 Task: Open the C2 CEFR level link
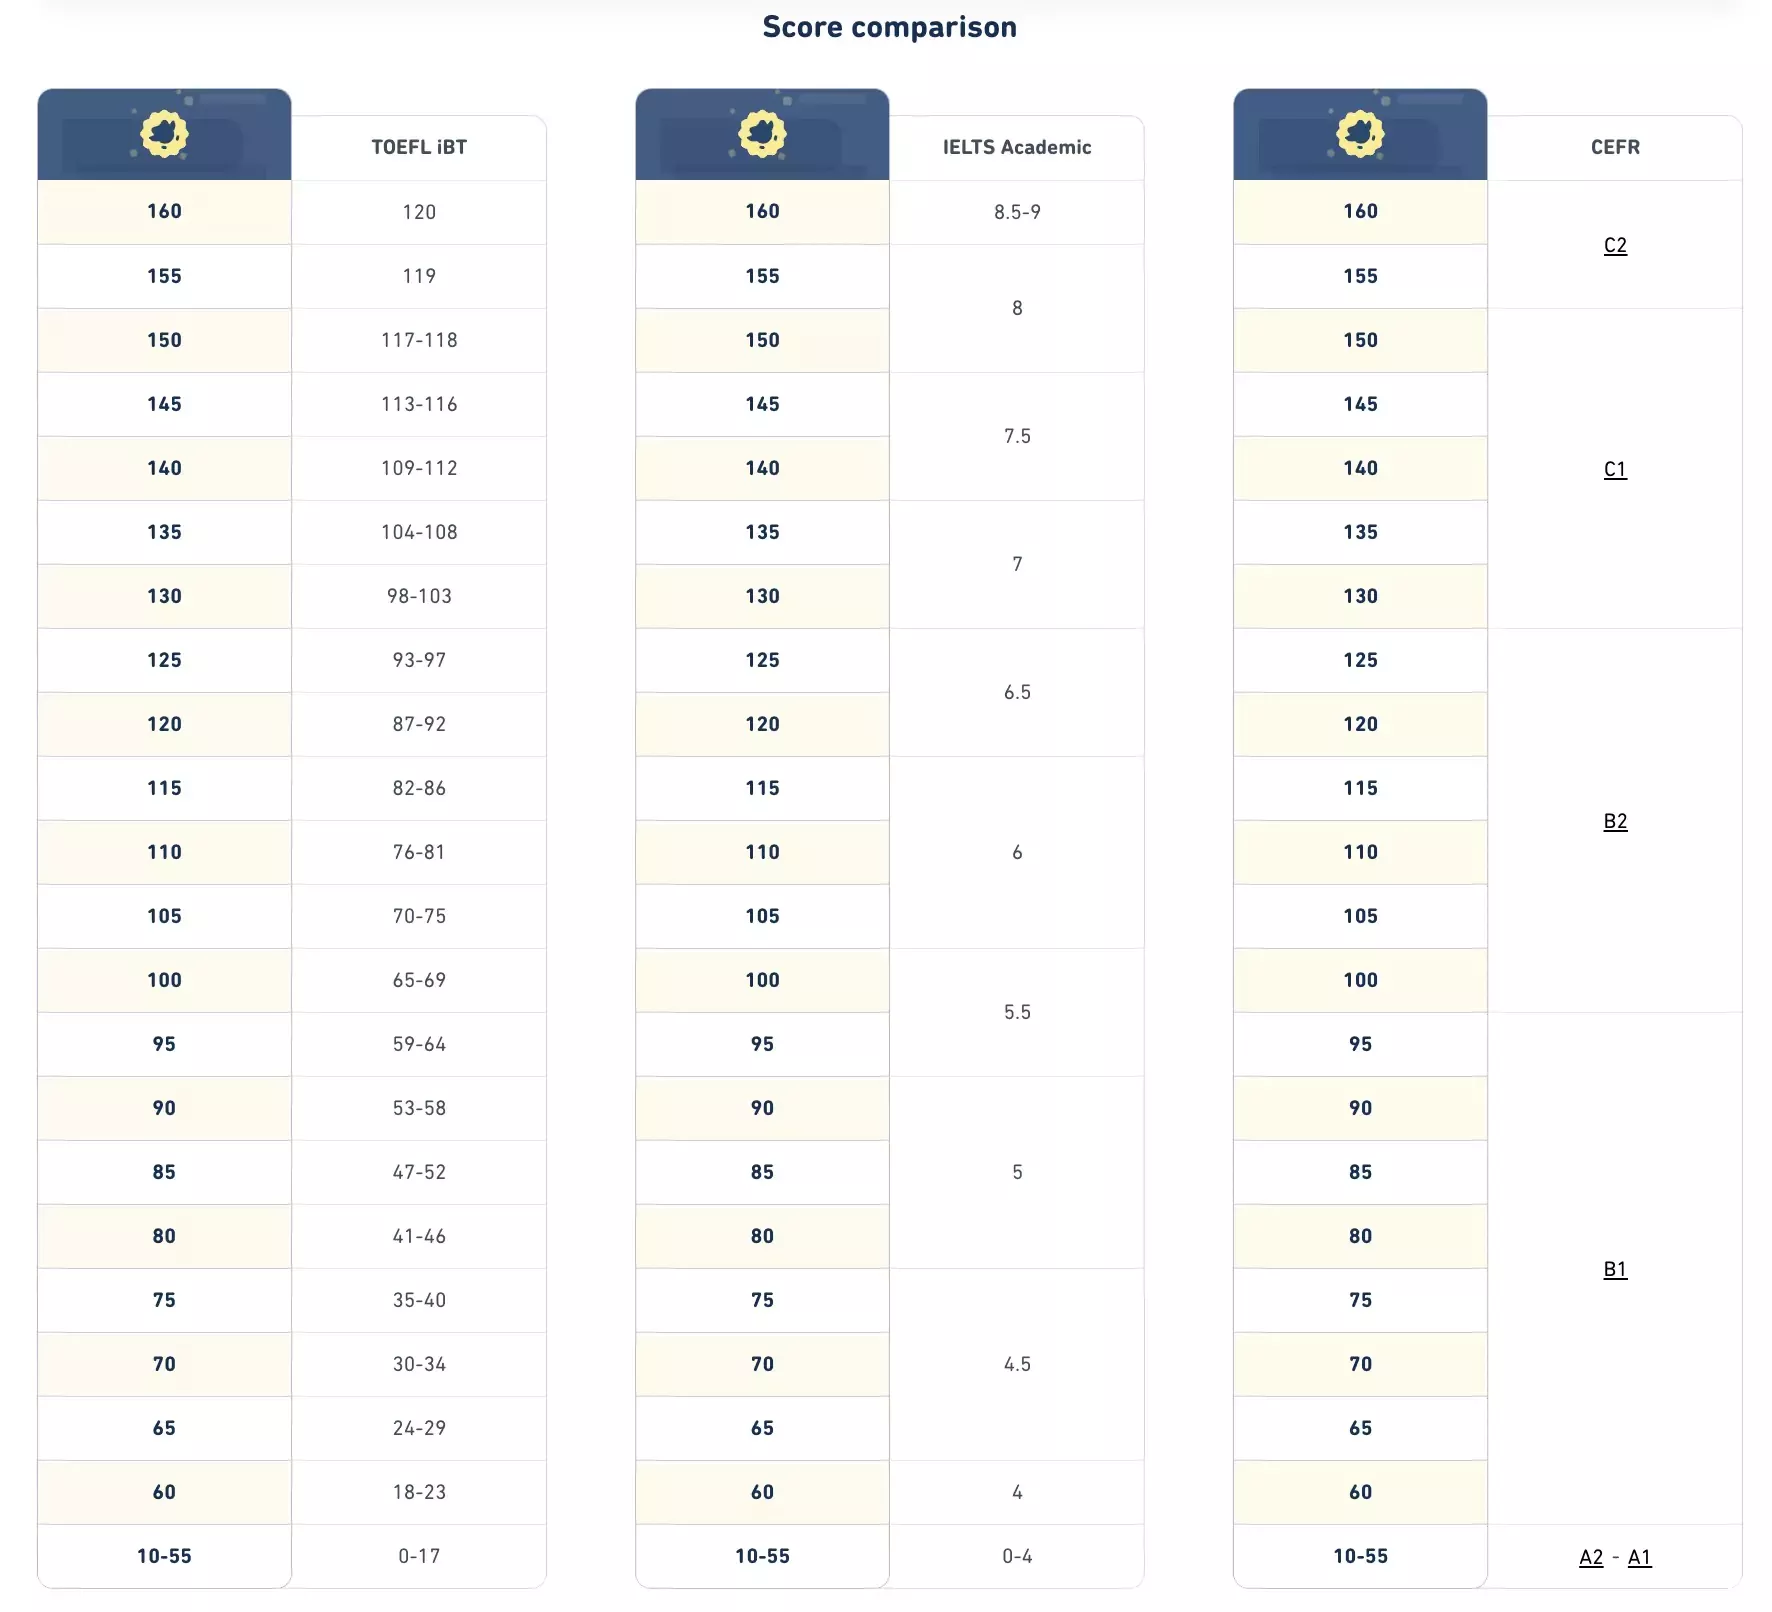[x=1615, y=245]
